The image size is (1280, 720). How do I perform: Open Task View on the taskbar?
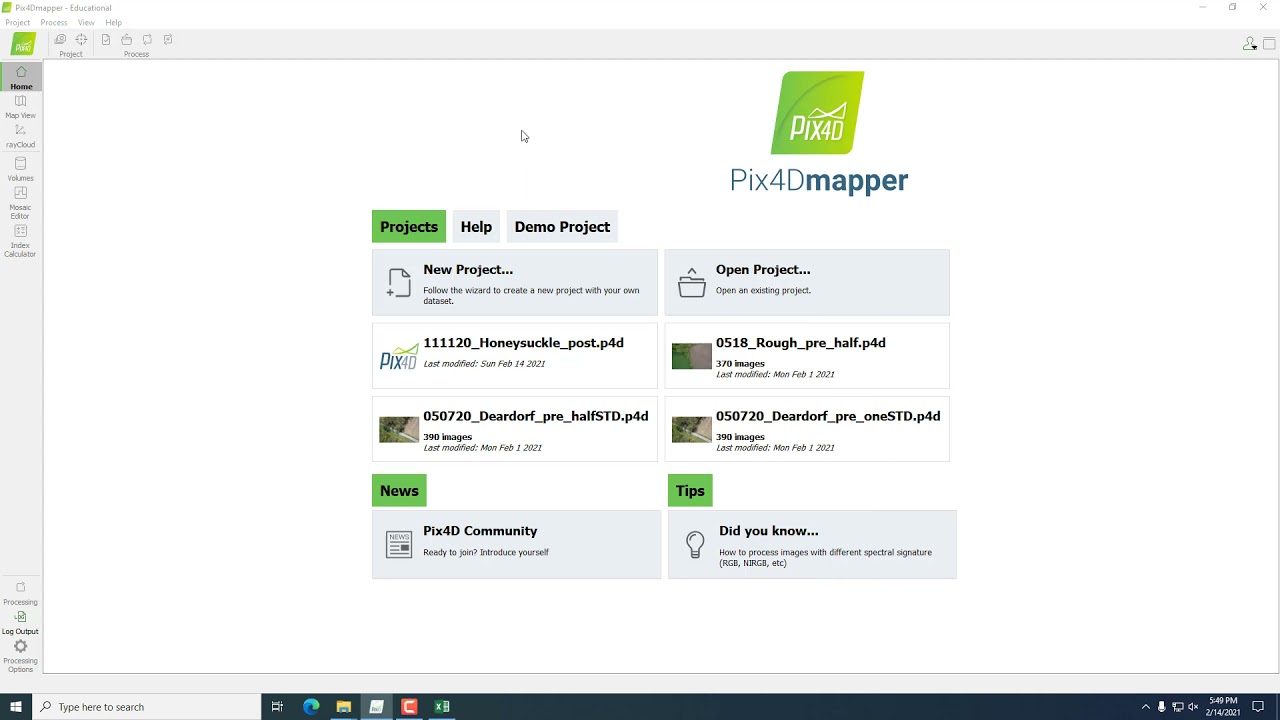[x=277, y=707]
